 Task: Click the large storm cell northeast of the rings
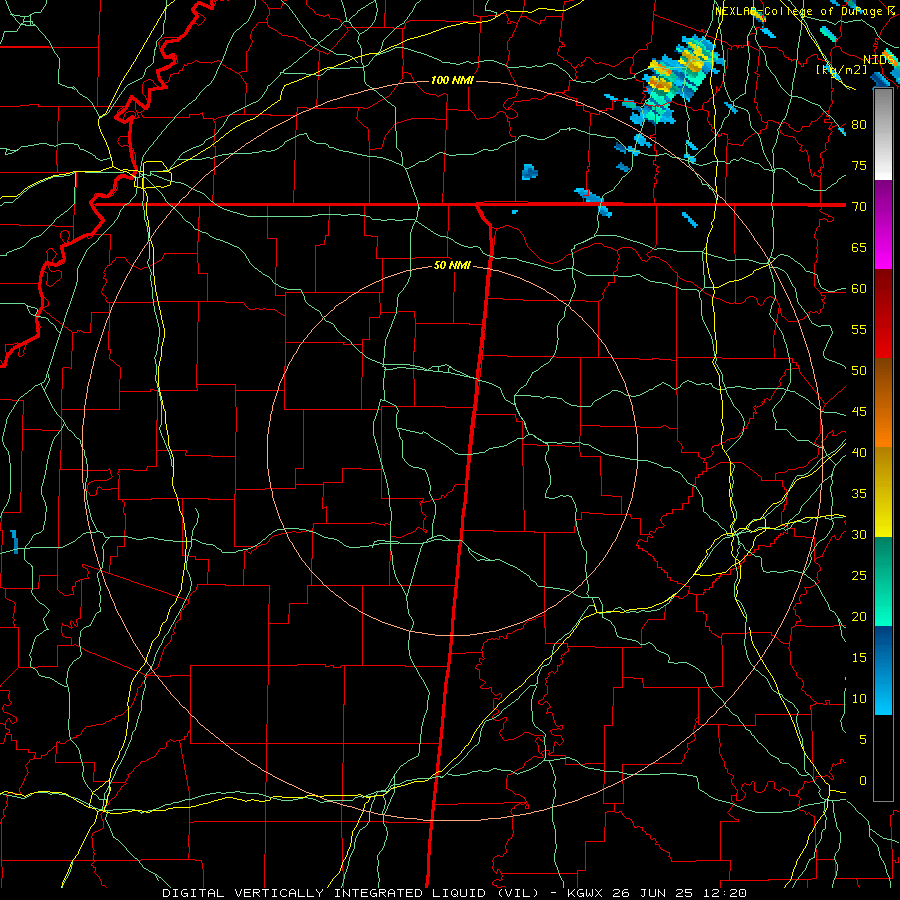click(677, 79)
